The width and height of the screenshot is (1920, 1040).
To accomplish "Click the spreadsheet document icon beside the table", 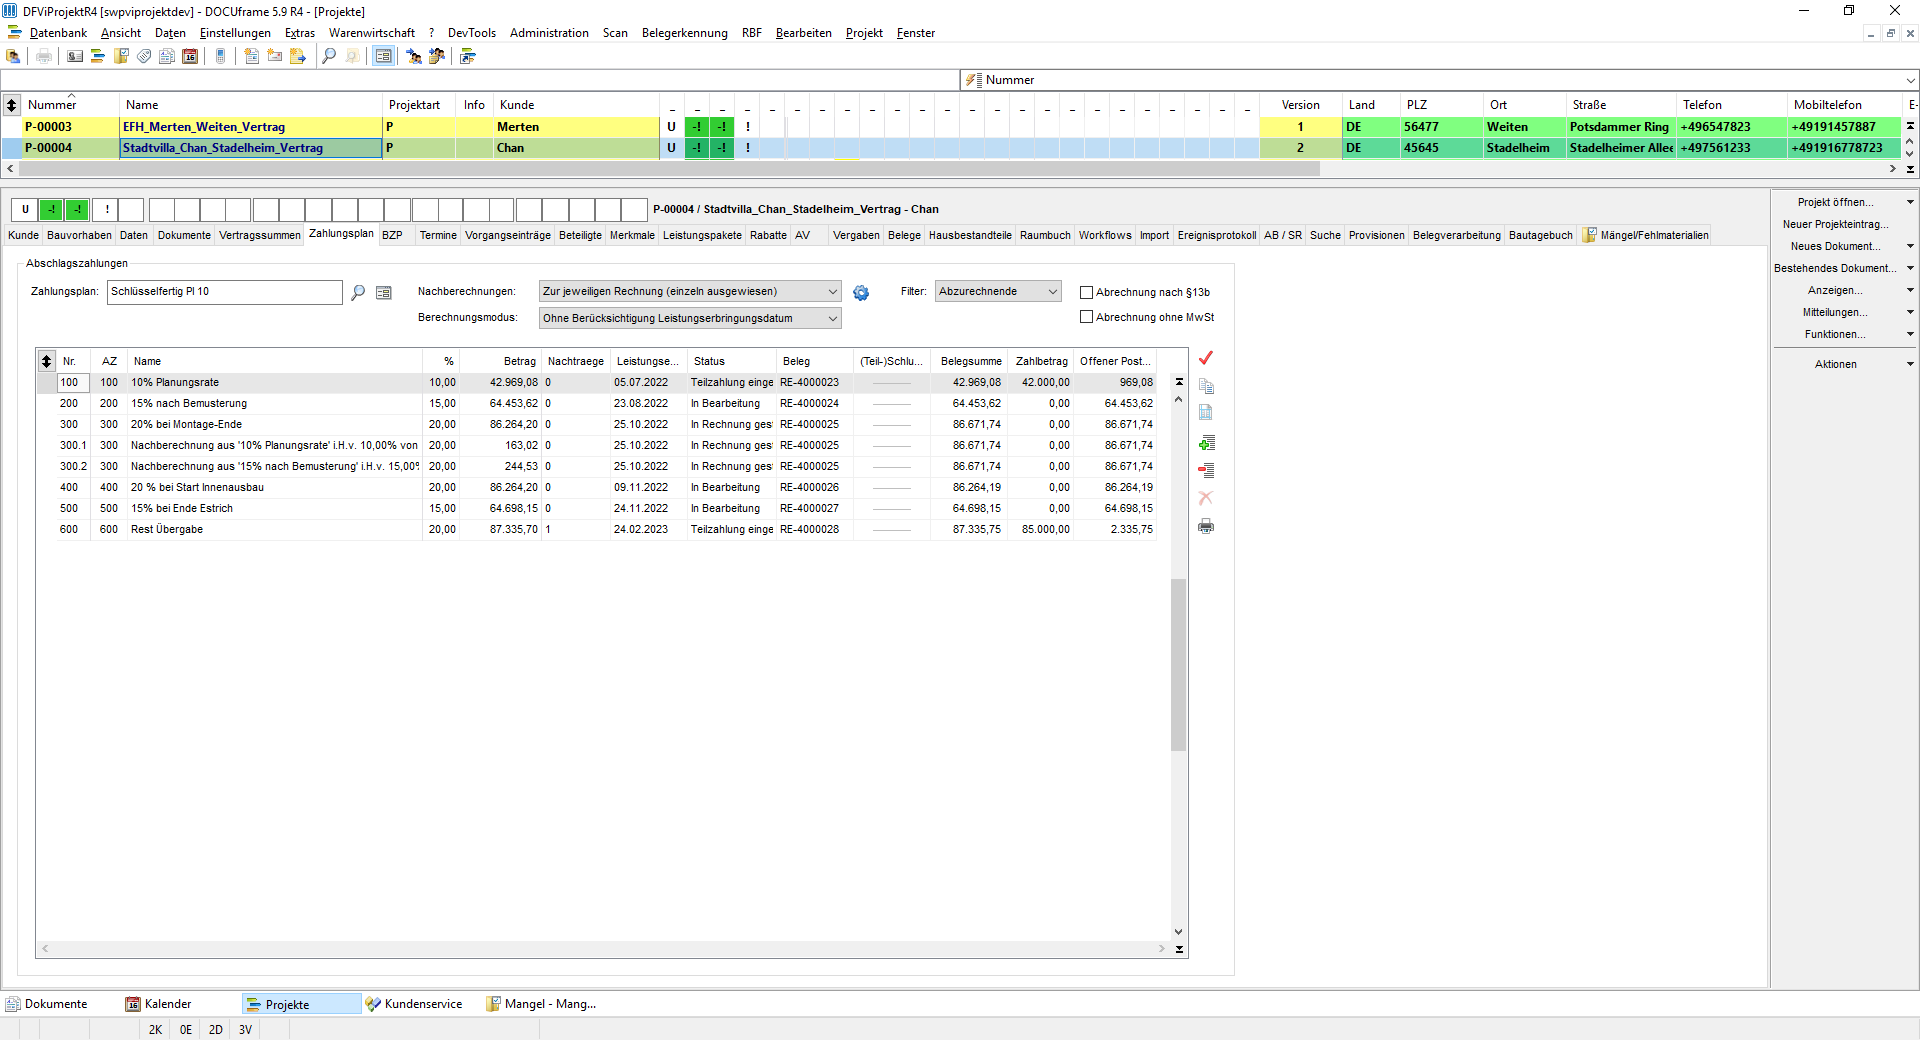I will (1206, 412).
